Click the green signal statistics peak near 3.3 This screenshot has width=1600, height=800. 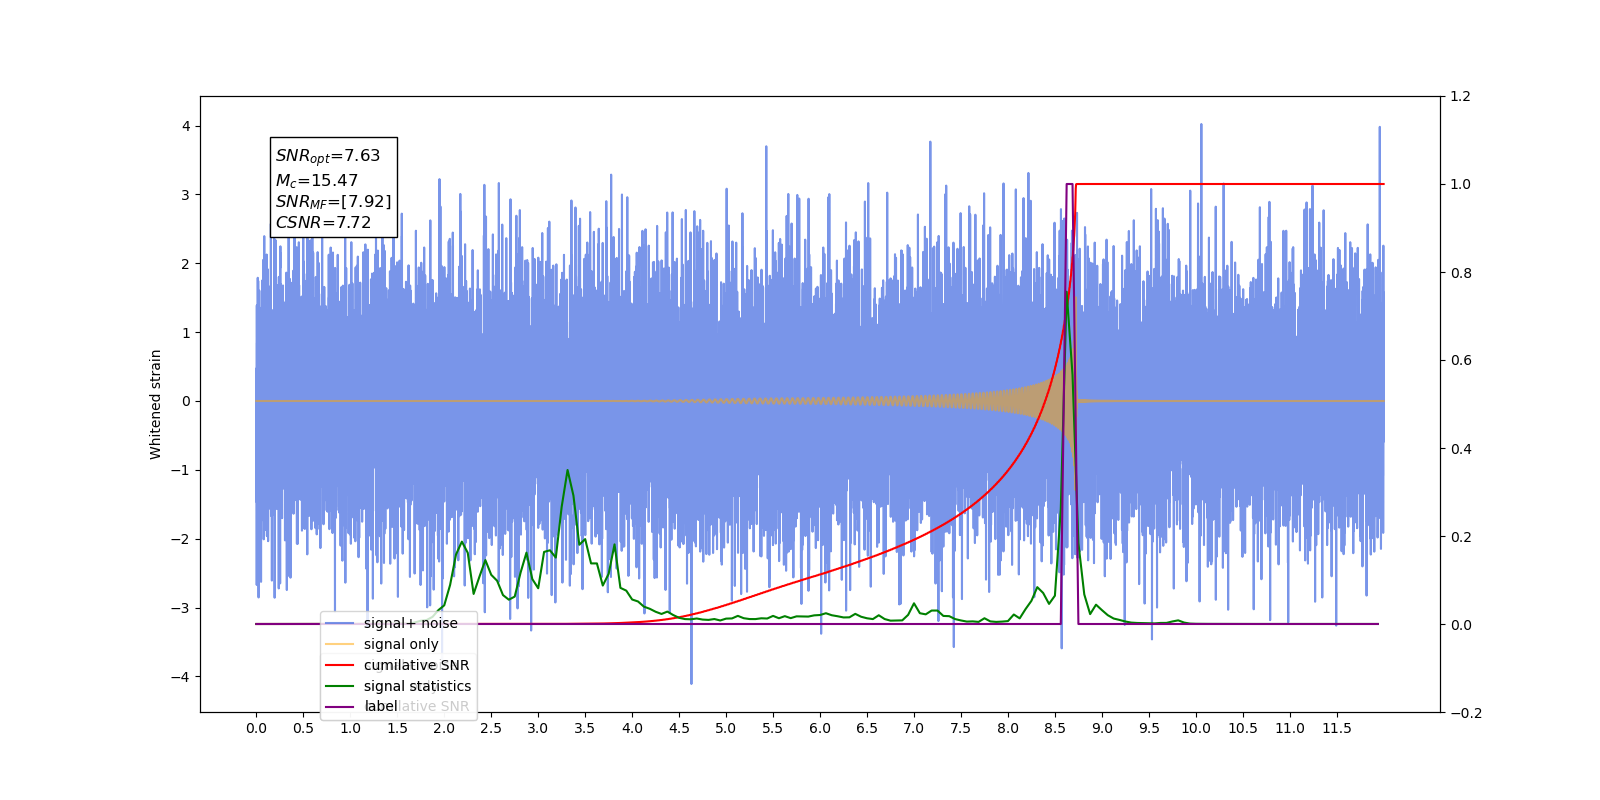point(568,470)
